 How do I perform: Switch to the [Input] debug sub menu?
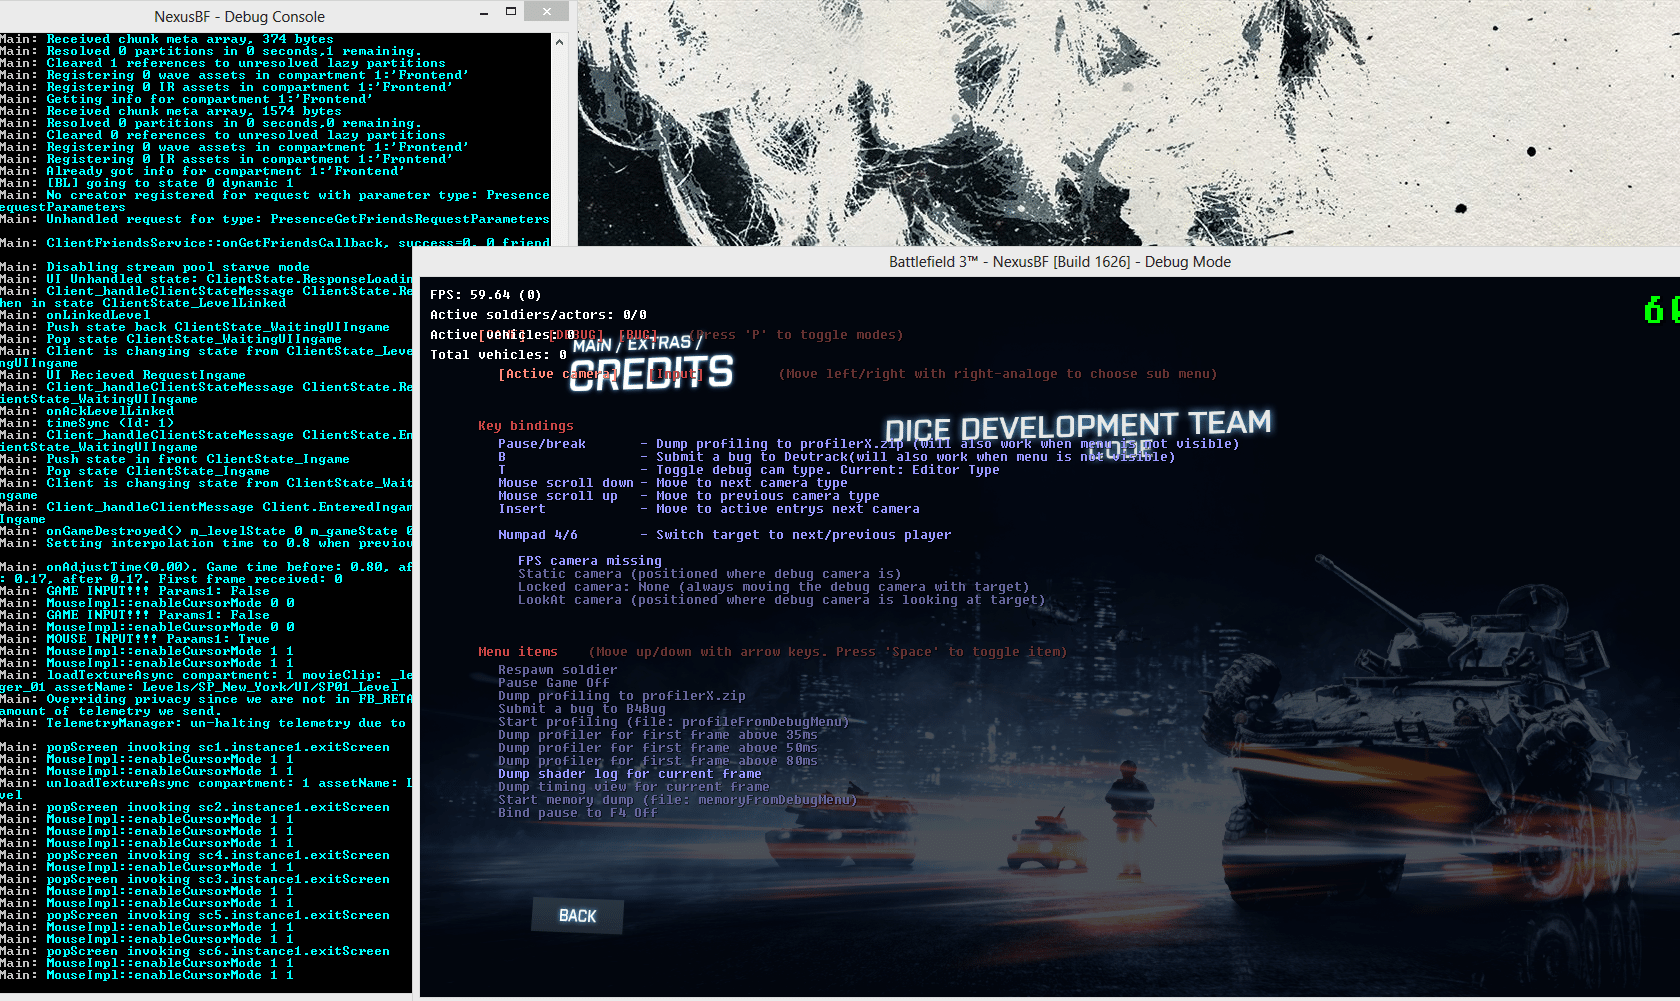(x=676, y=374)
